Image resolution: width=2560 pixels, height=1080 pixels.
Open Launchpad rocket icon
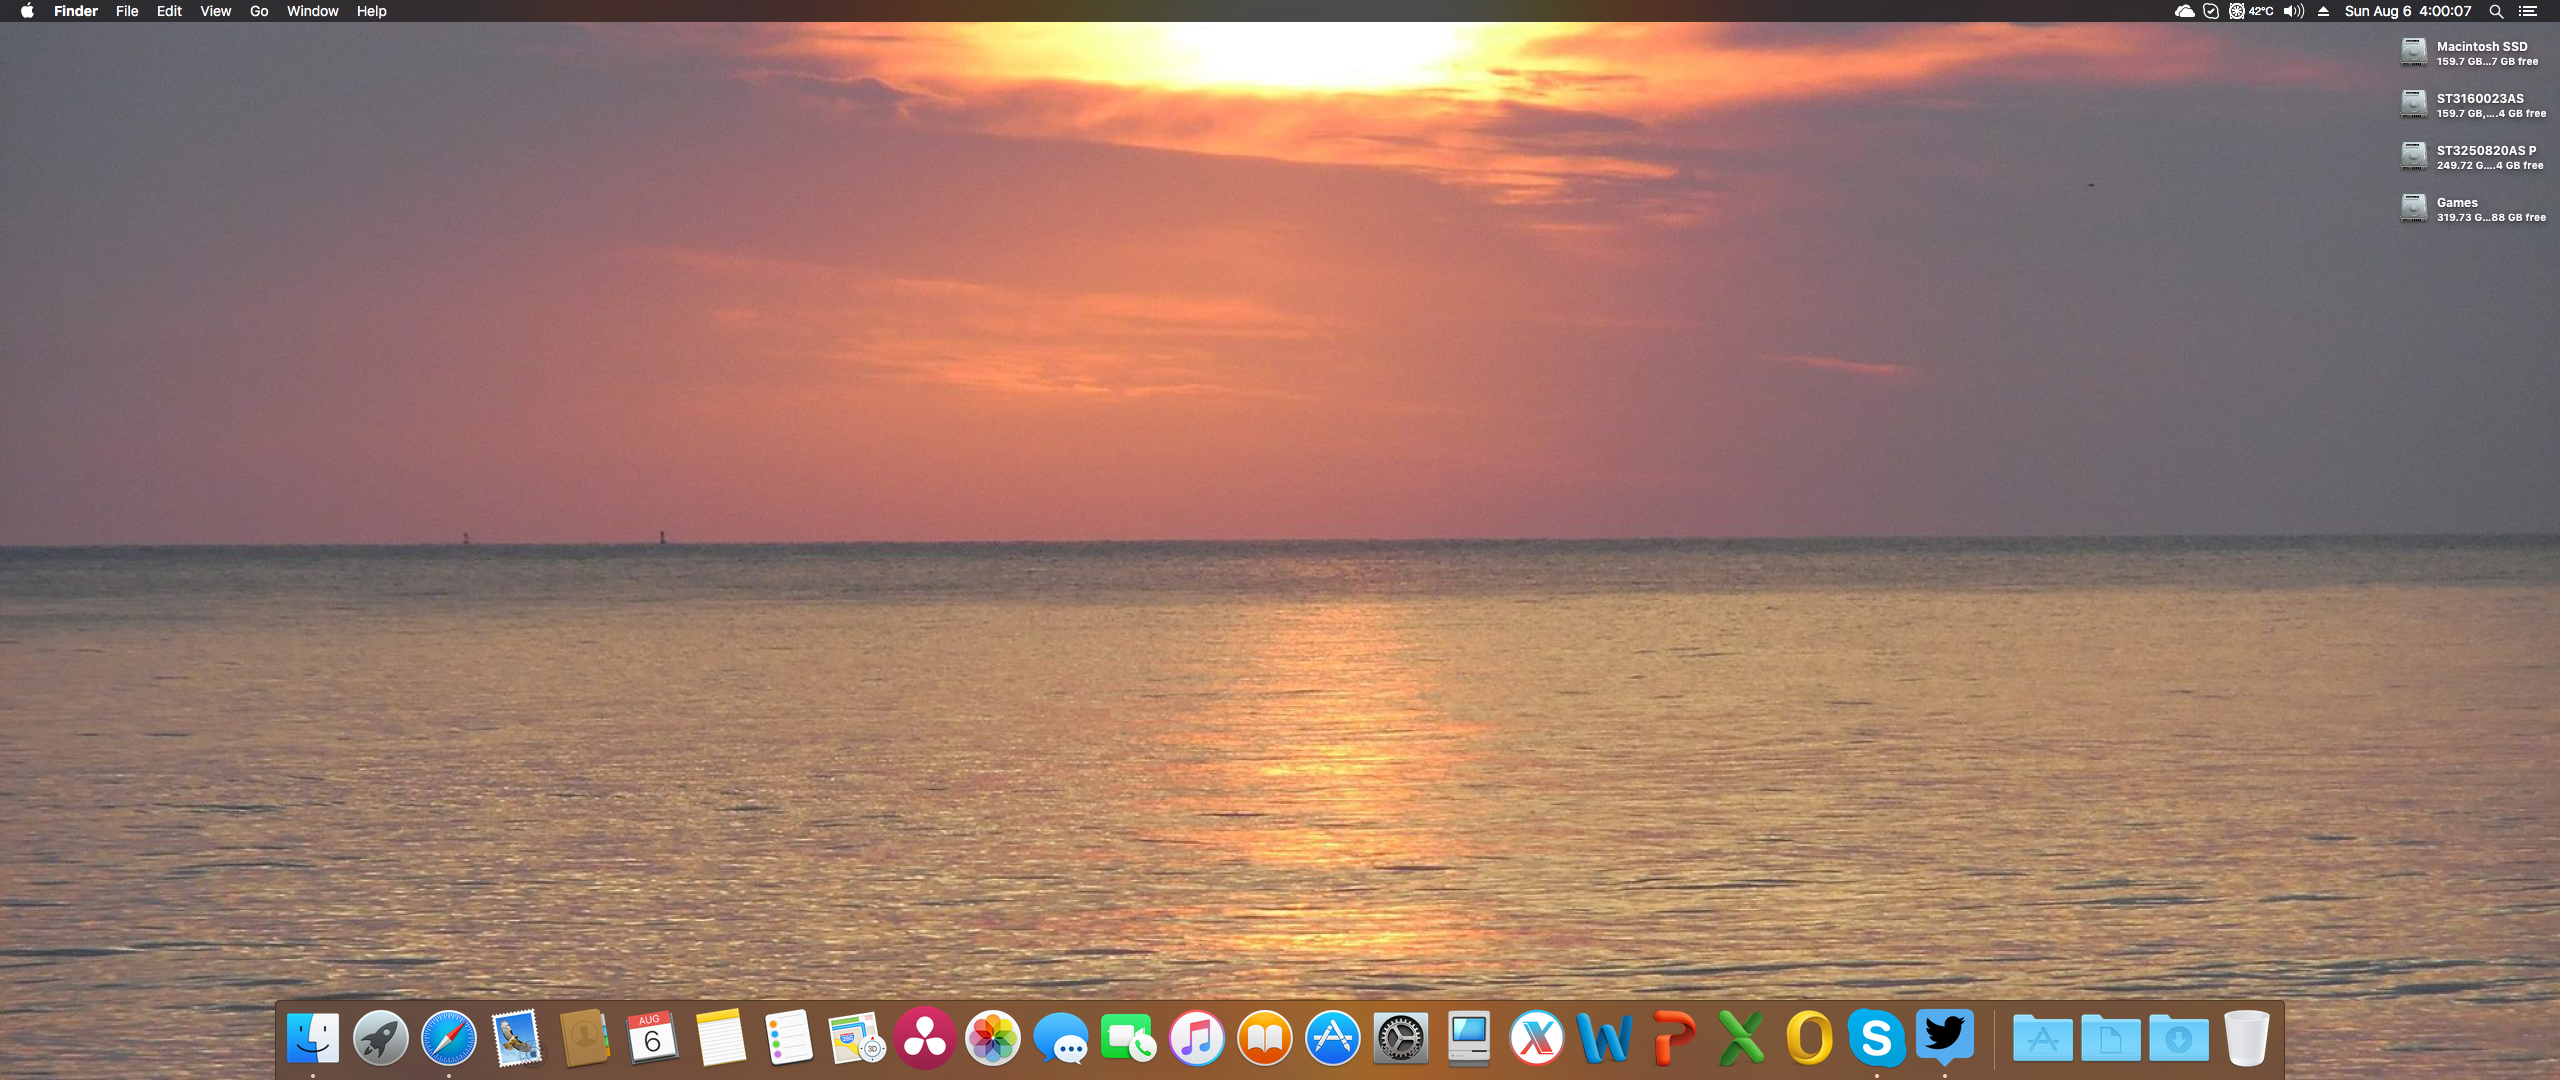pyautogui.click(x=380, y=1038)
